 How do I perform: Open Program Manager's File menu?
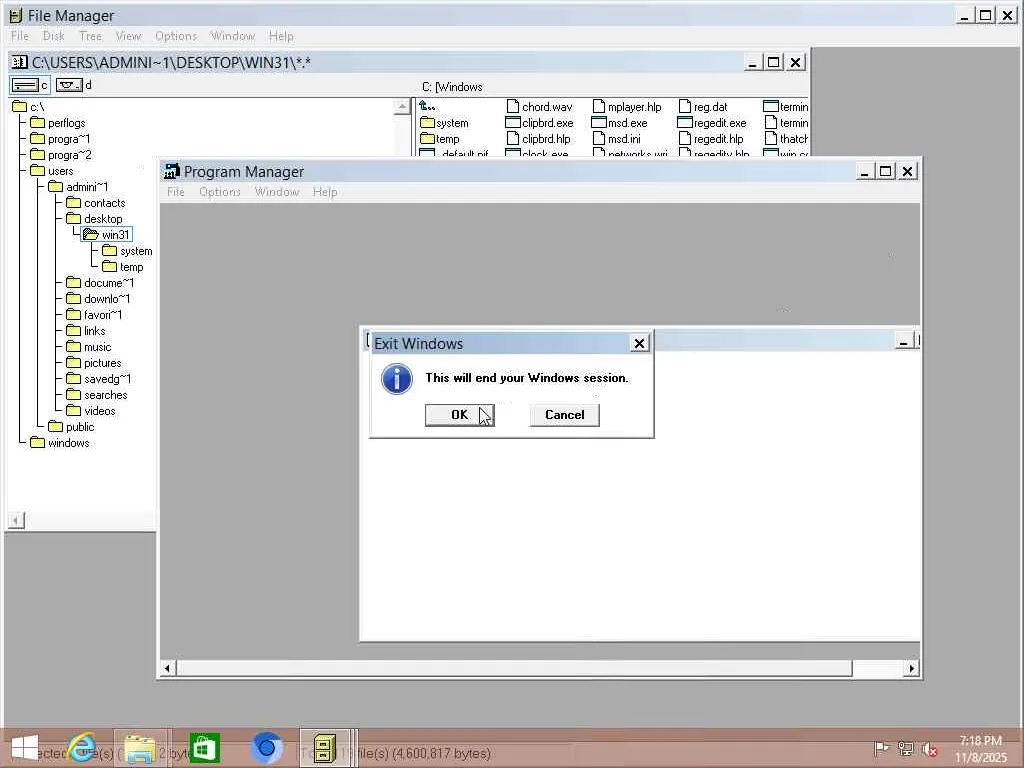point(176,191)
